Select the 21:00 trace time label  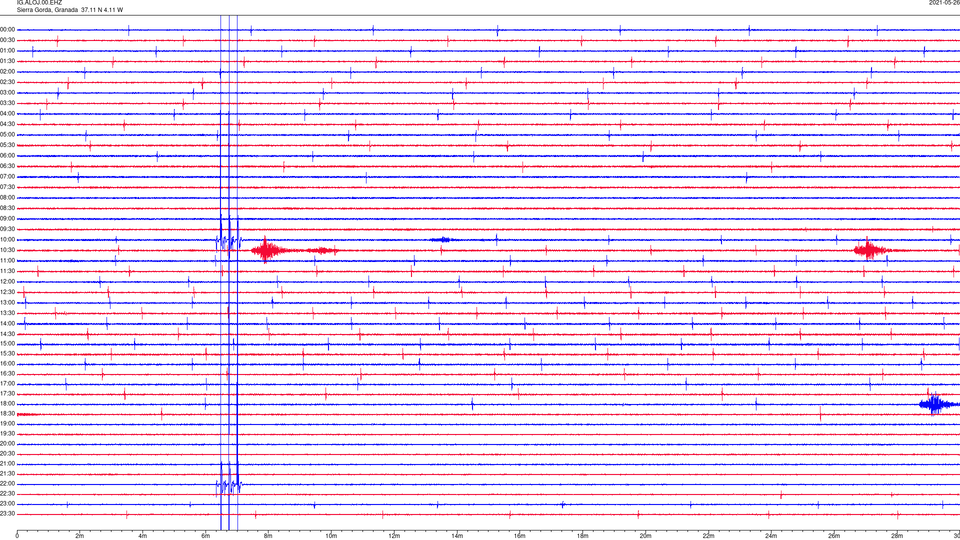pos(8,464)
